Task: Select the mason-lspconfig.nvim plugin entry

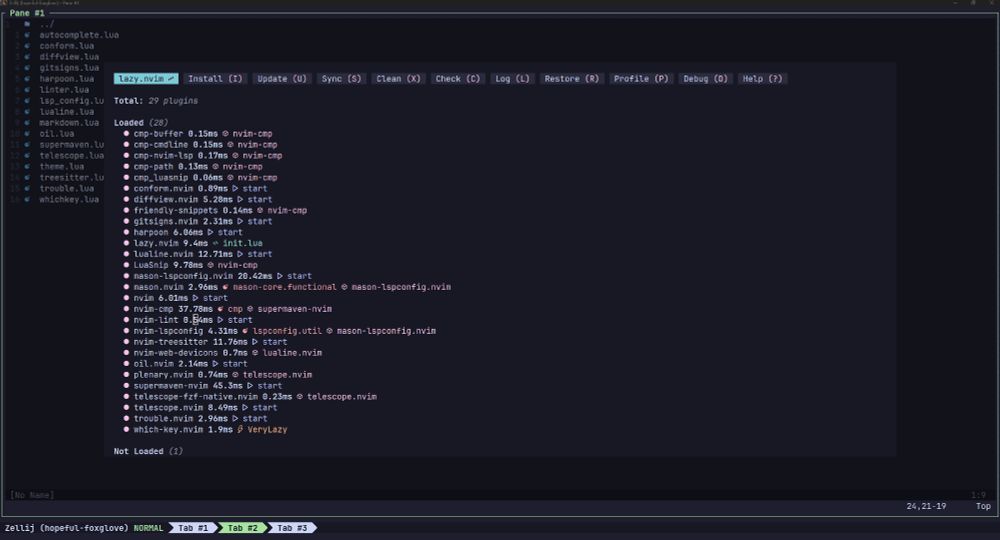Action: [x=183, y=276]
